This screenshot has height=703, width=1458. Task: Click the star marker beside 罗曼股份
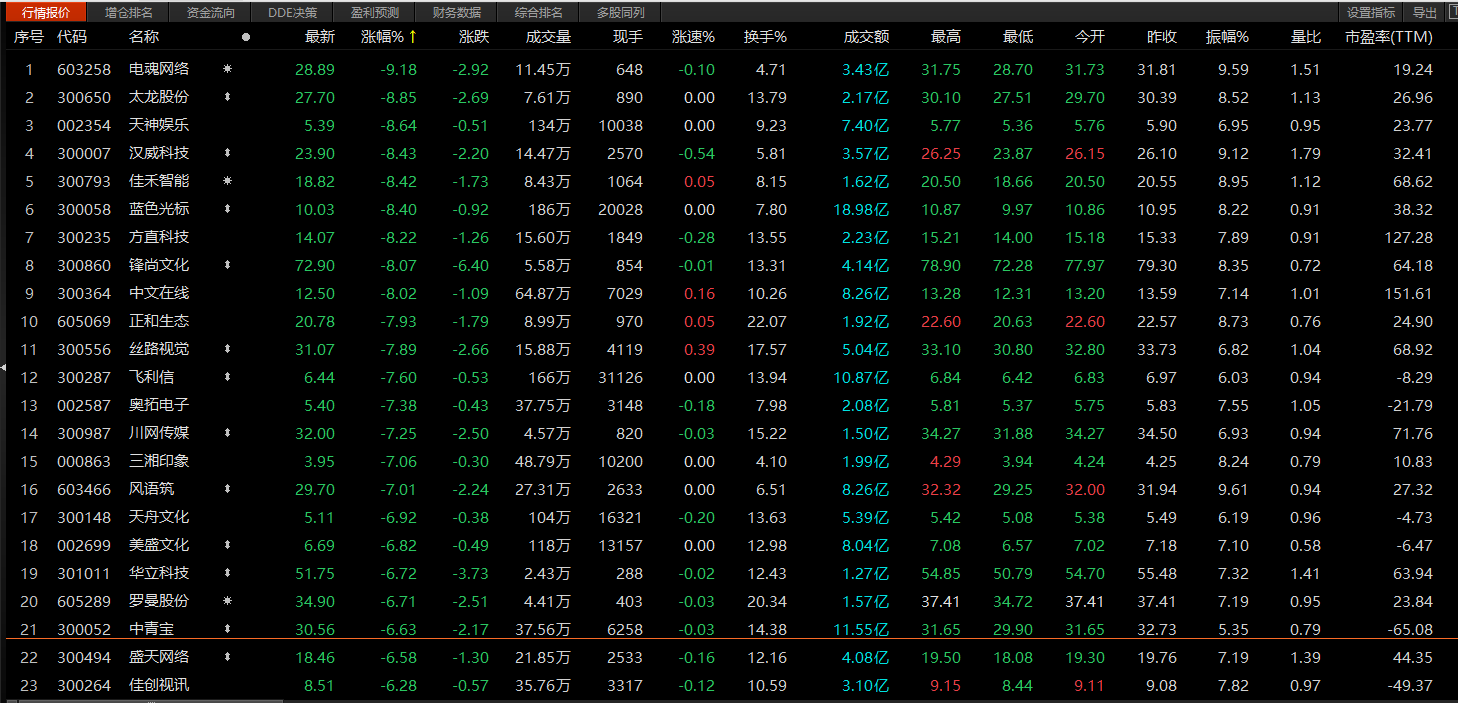tap(227, 602)
